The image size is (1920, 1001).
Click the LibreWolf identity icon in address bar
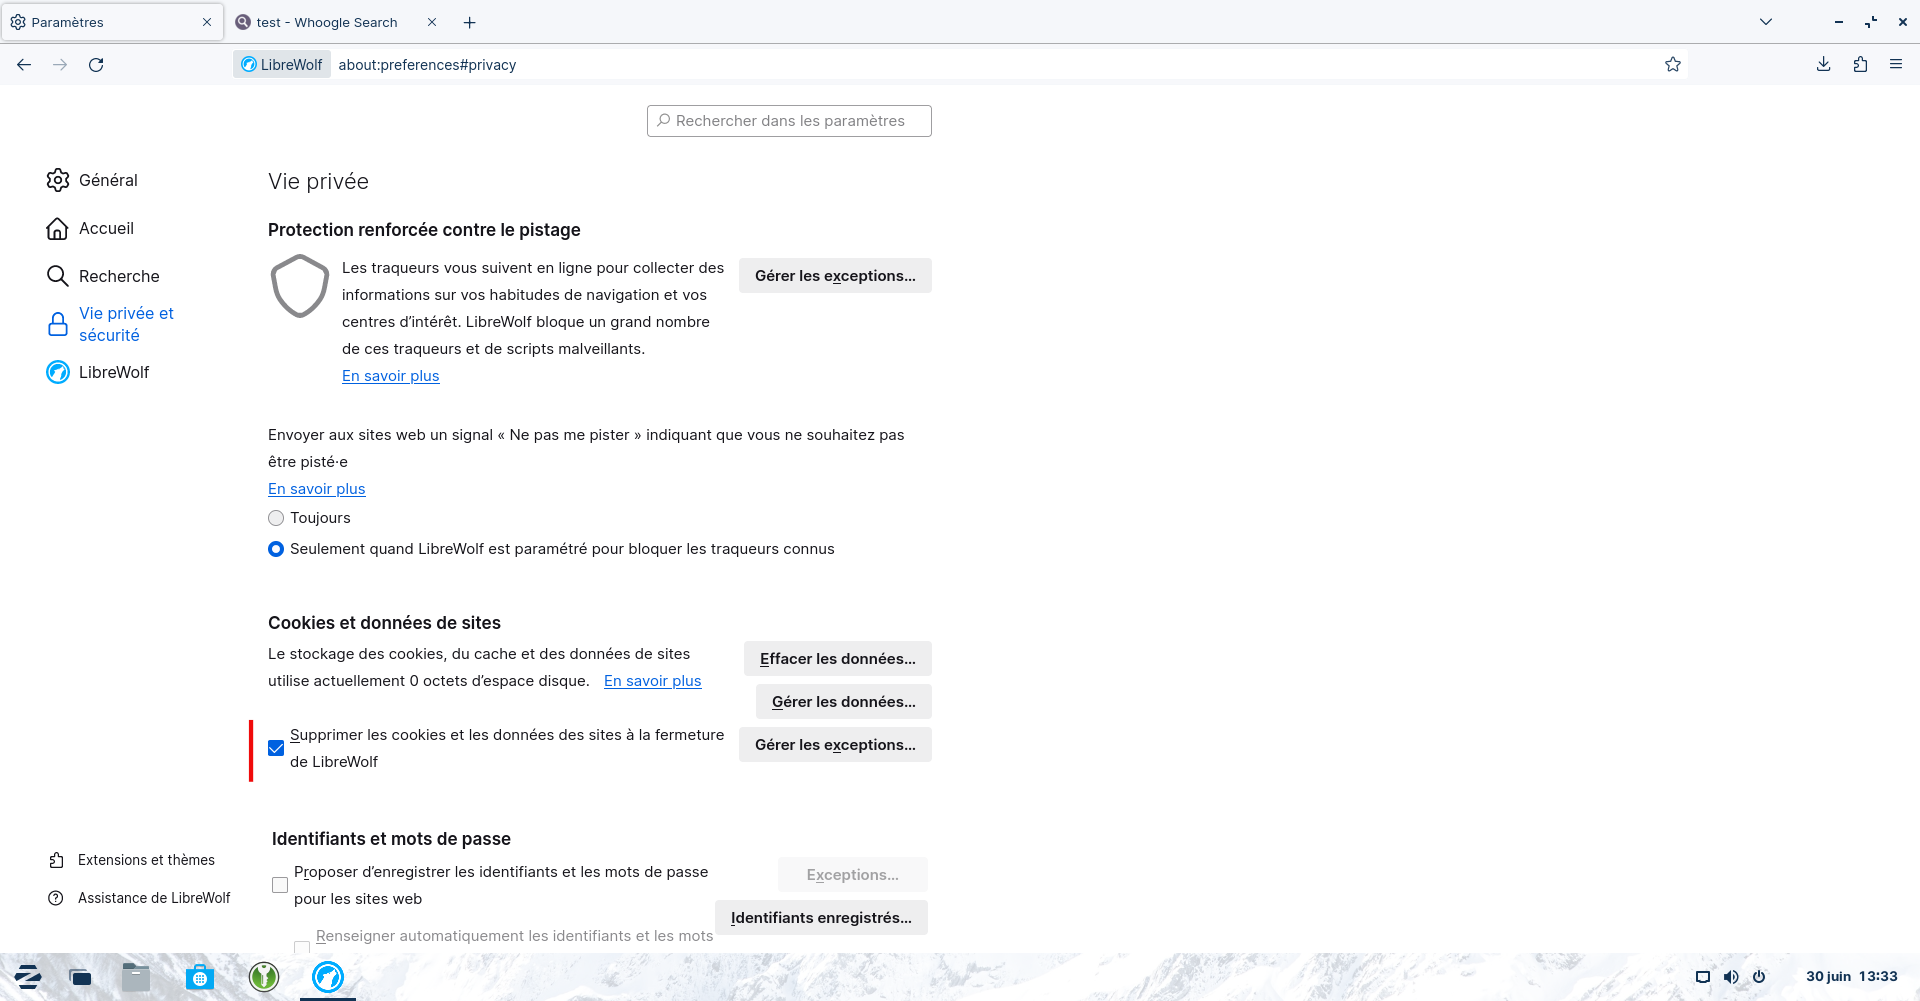tap(282, 65)
